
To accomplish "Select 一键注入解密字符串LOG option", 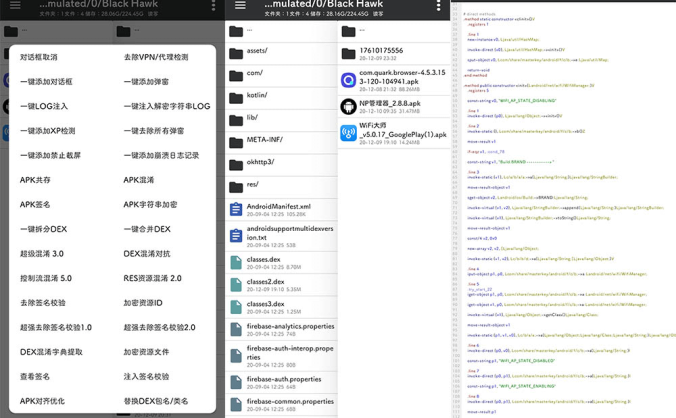I will (167, 106).
